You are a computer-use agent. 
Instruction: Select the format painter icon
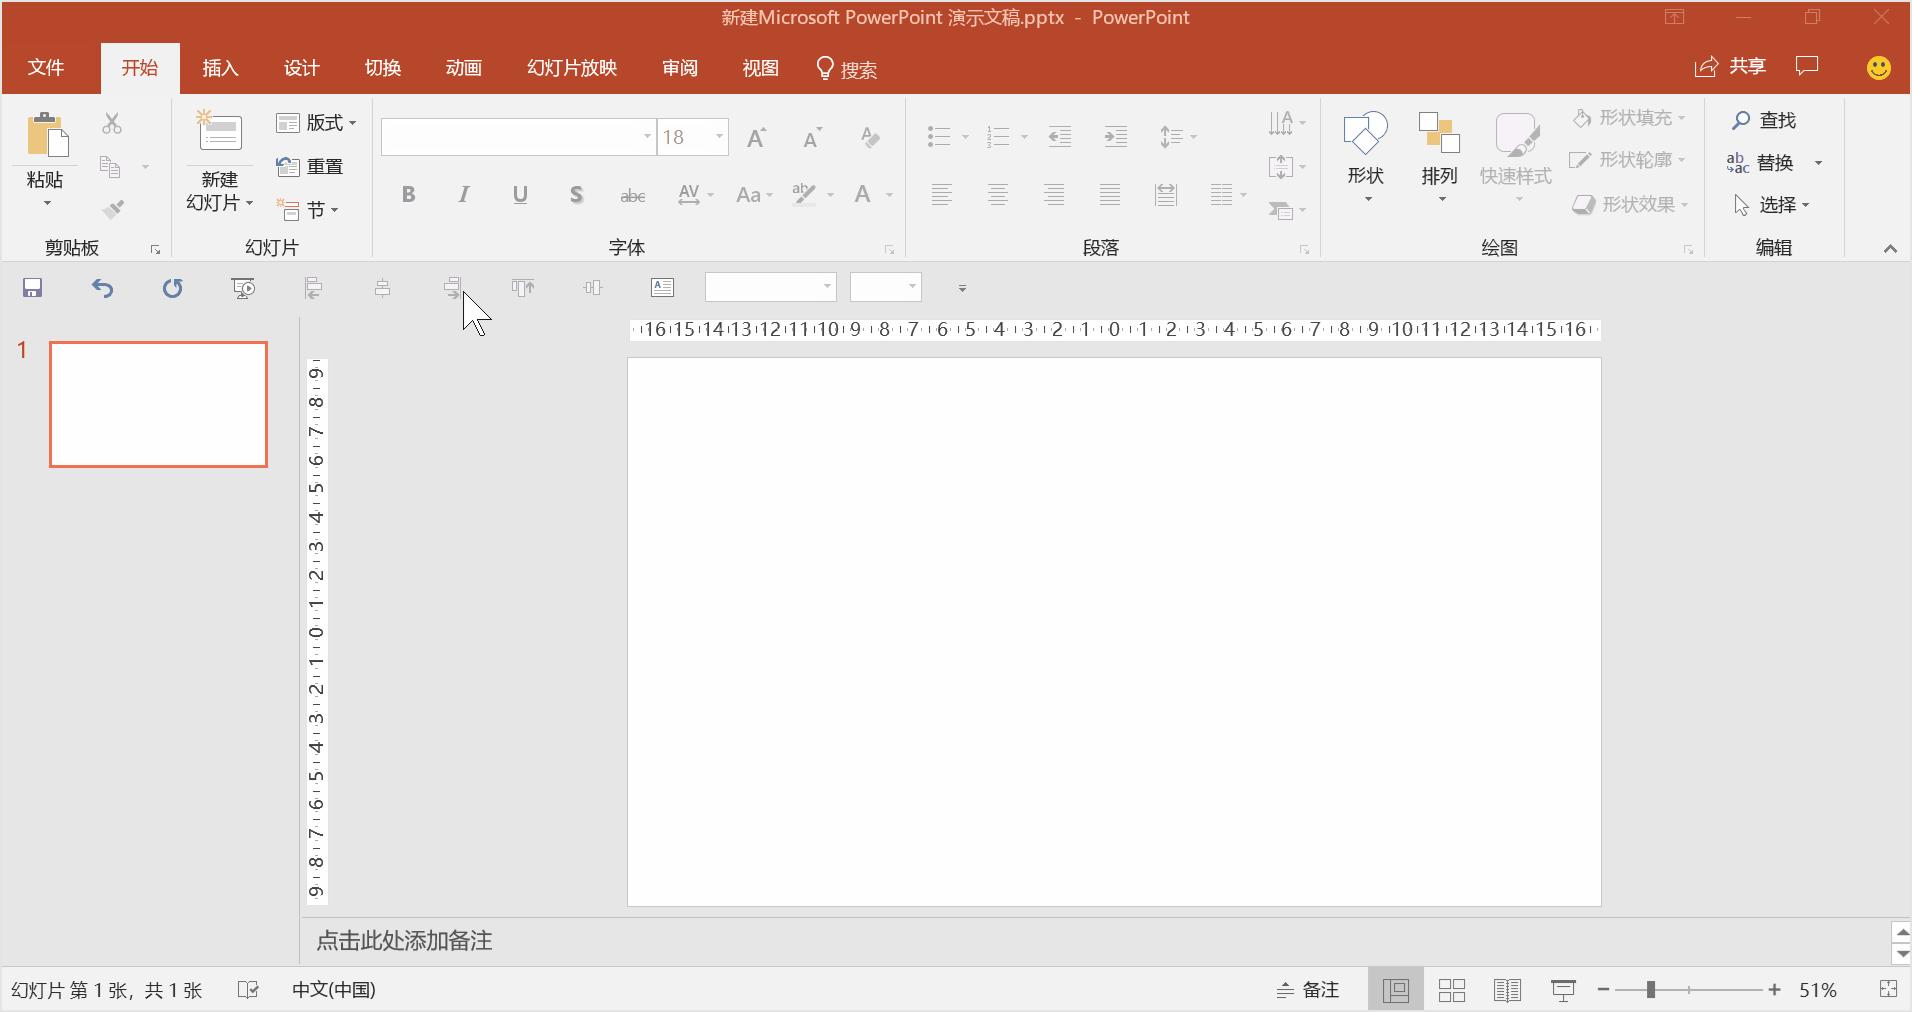tap(113, 209)
